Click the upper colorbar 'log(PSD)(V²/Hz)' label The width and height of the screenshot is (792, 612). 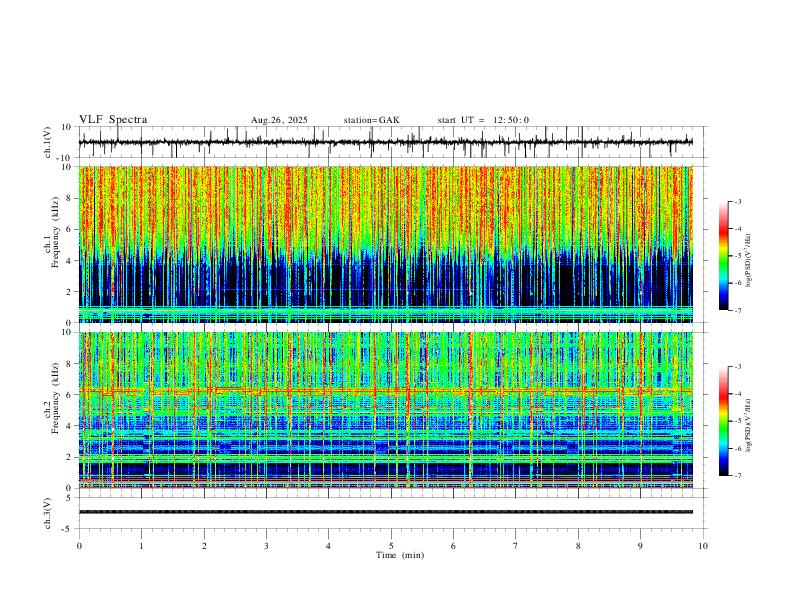click(x=749, y=260)
